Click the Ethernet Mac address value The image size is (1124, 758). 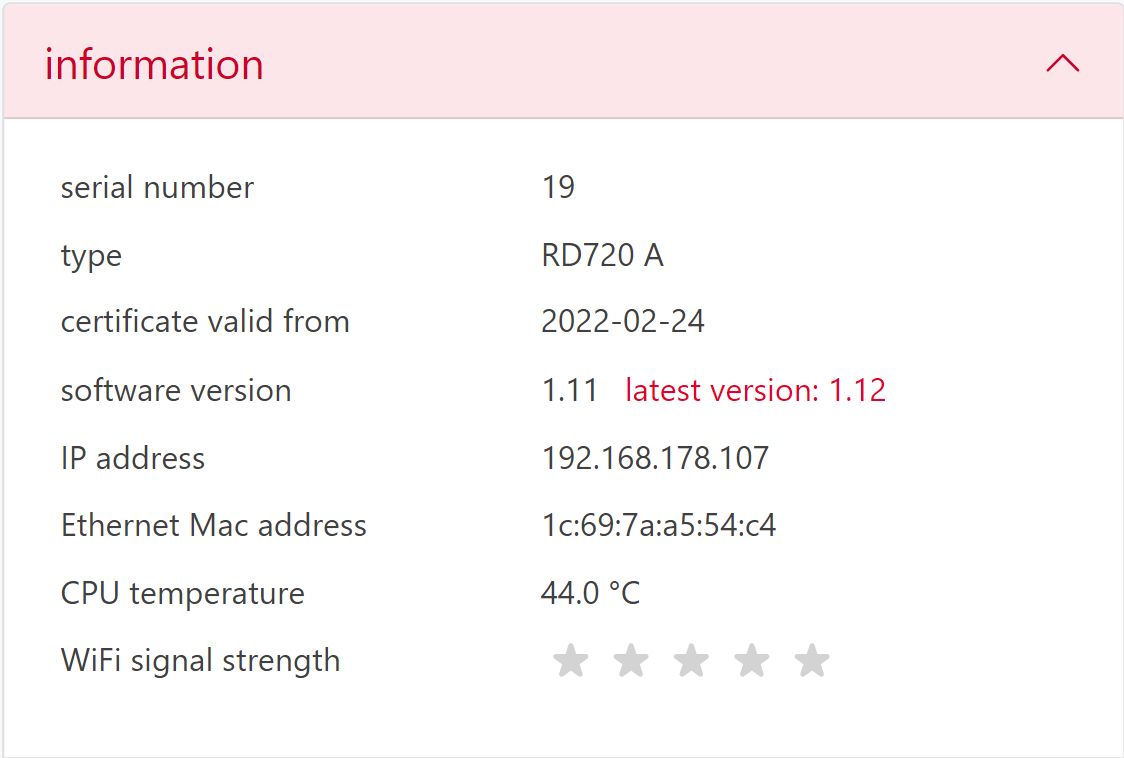point(658,525)
